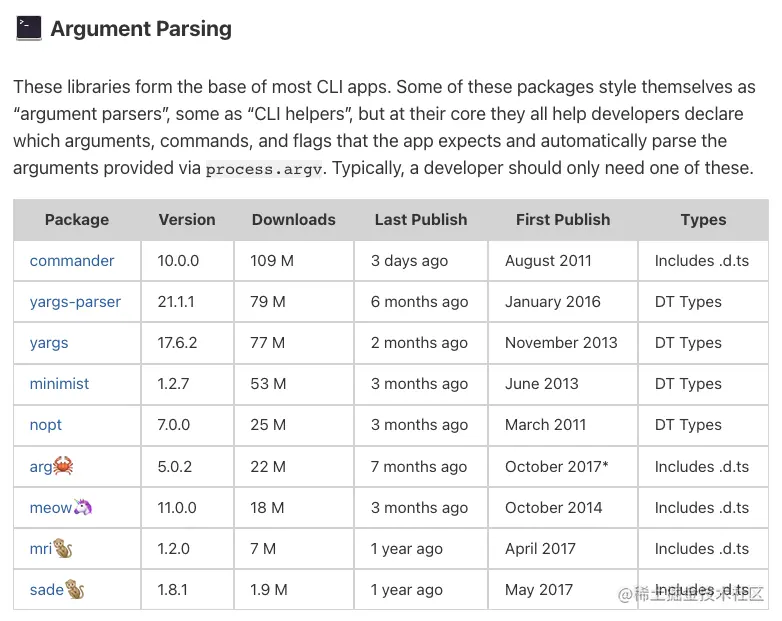Image resolution: width=782 pixels, height=621 pixels.
Task: Click the chipmunk emoji next to sade
Action: tap(75, 589)
